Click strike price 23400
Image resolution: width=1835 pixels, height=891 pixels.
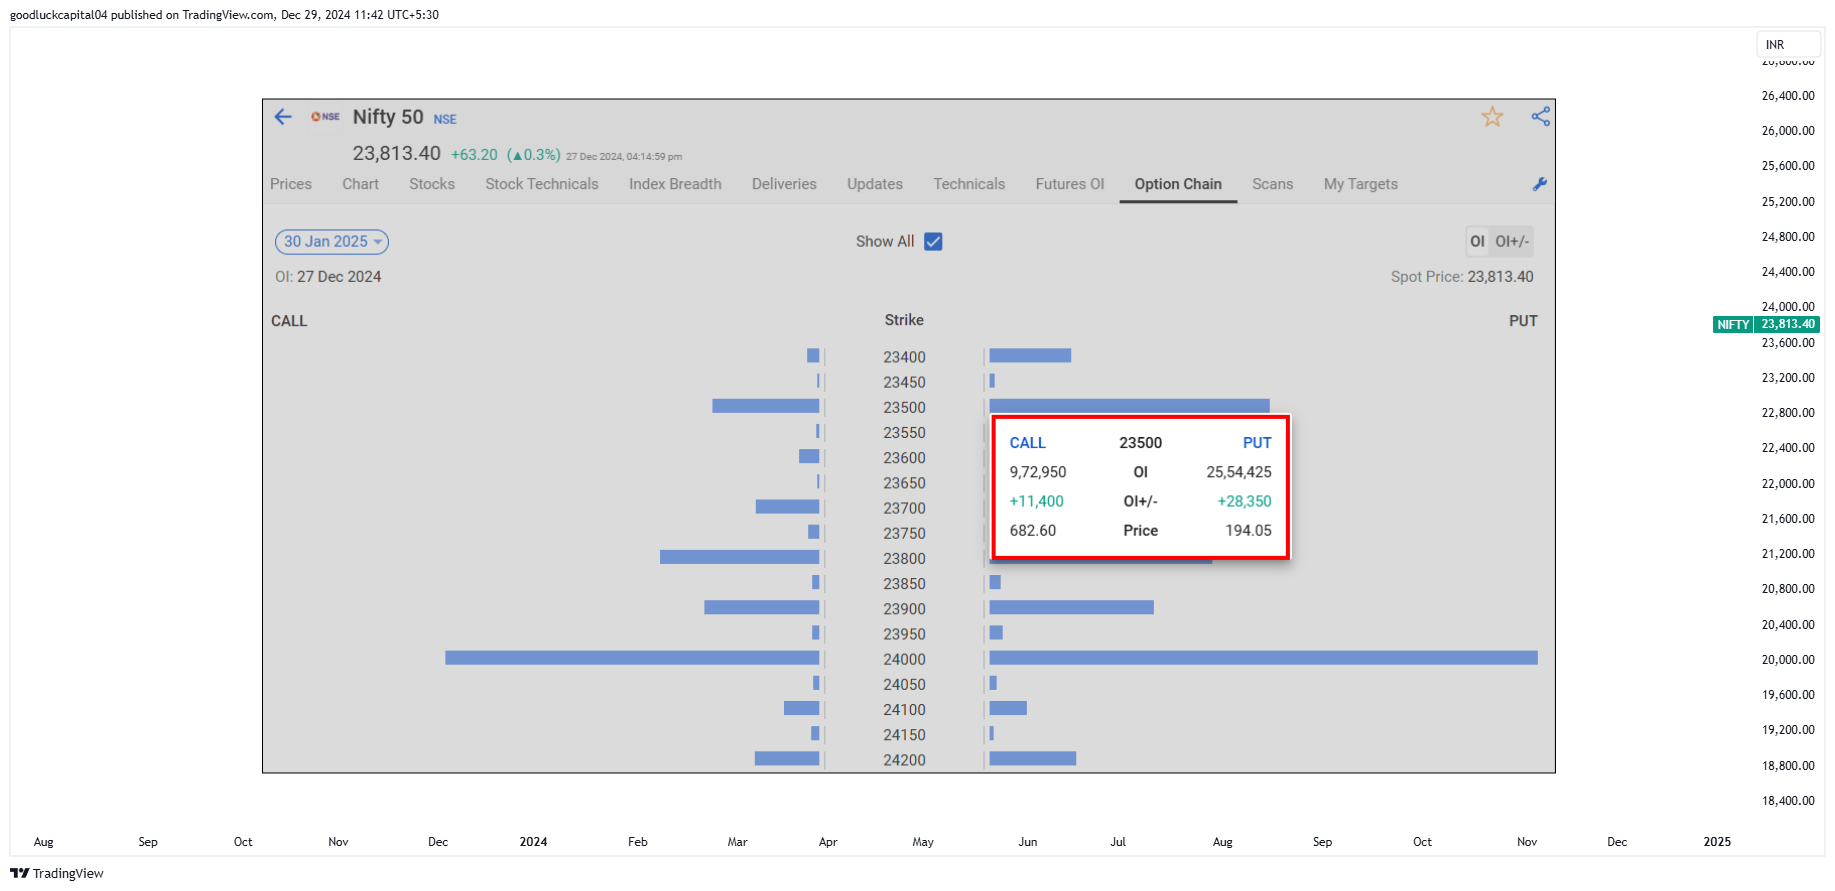click(904, 357)
